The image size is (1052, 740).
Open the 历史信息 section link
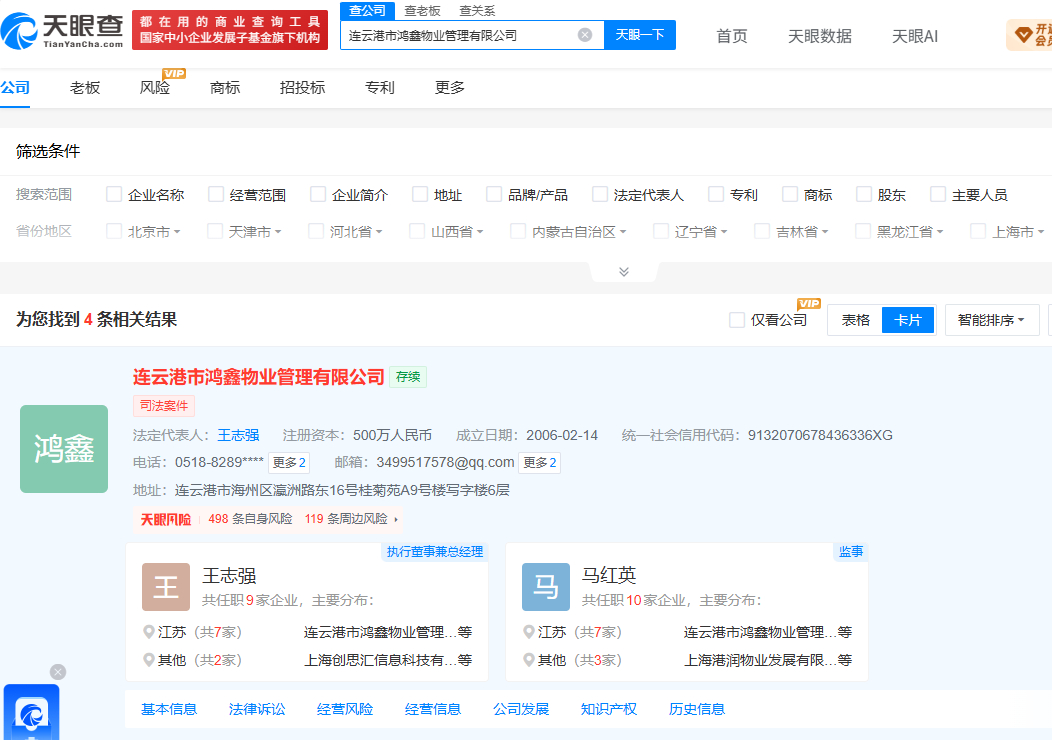696,709
